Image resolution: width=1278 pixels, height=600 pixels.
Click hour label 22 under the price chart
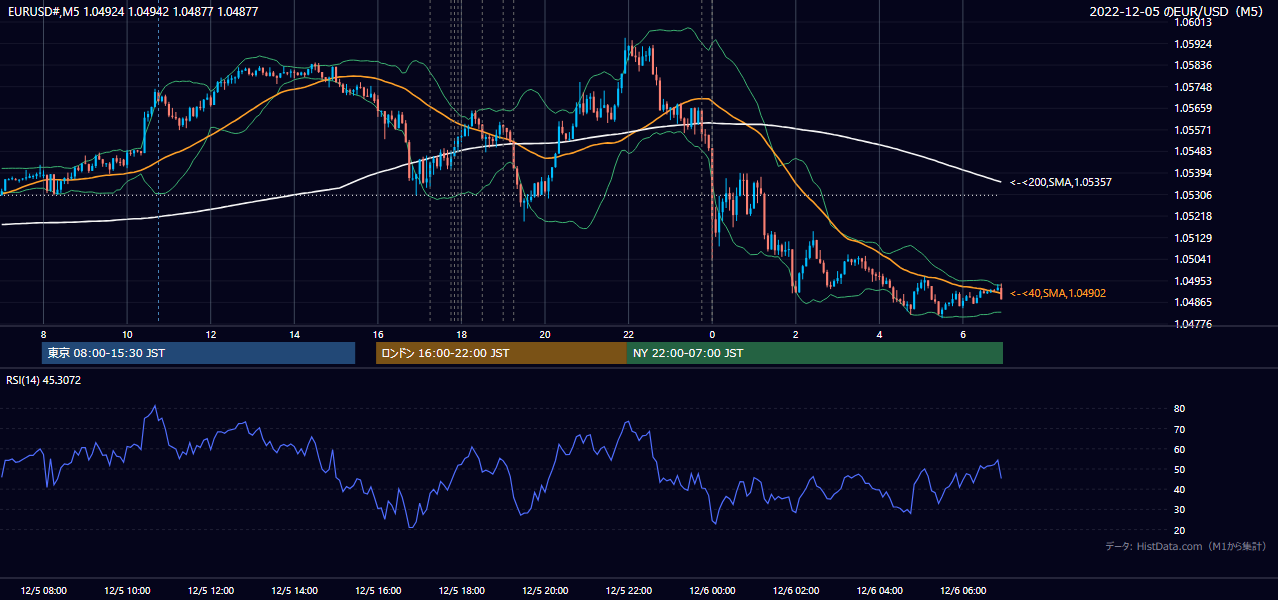pos(628,334)
